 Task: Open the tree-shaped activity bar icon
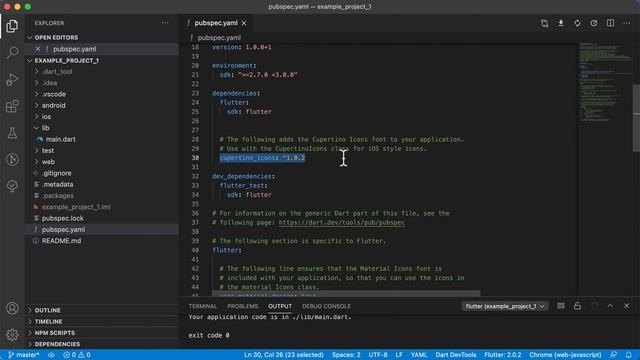click(x=12, y=186)
